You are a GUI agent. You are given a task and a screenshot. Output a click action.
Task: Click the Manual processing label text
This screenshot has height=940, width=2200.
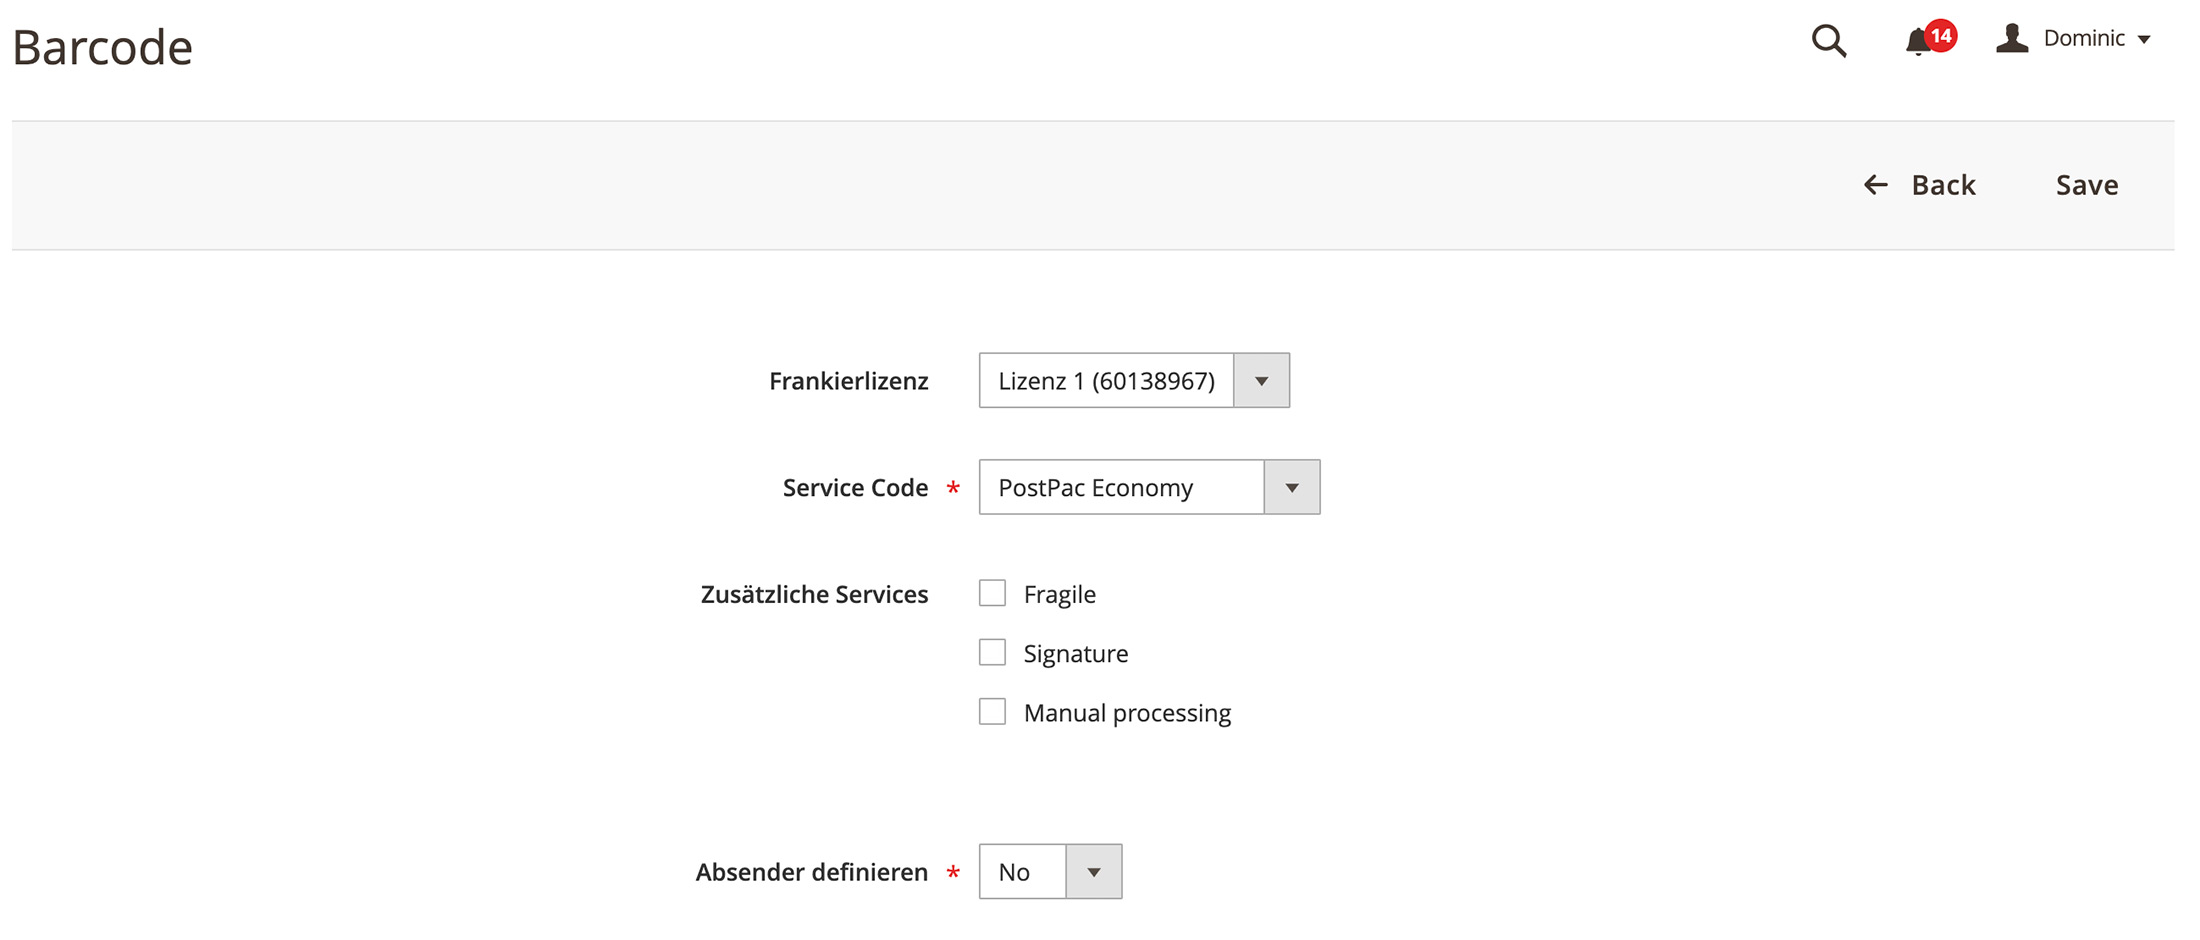(1127, 713)
